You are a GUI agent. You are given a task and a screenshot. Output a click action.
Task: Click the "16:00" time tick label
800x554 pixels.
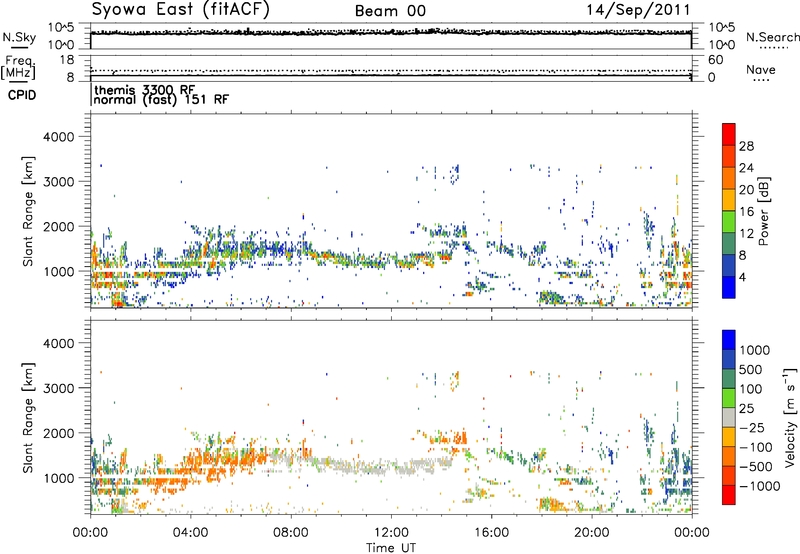pos(491,533)
